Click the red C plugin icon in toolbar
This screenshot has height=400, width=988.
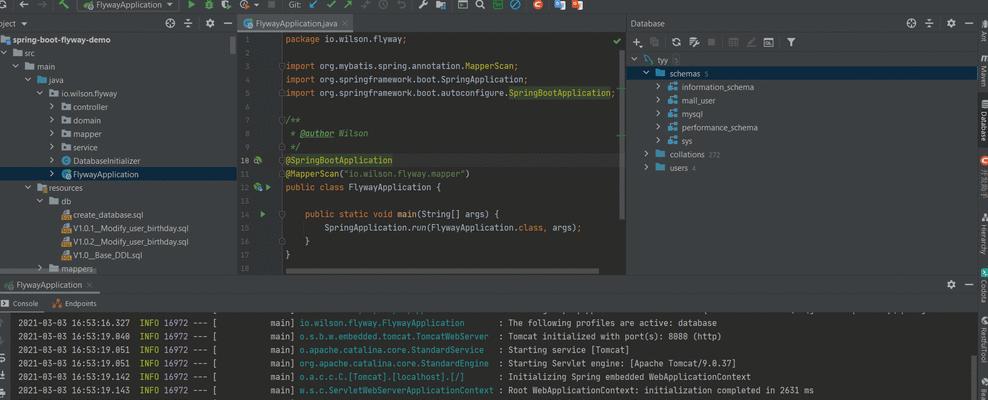(x=537, y=4)
